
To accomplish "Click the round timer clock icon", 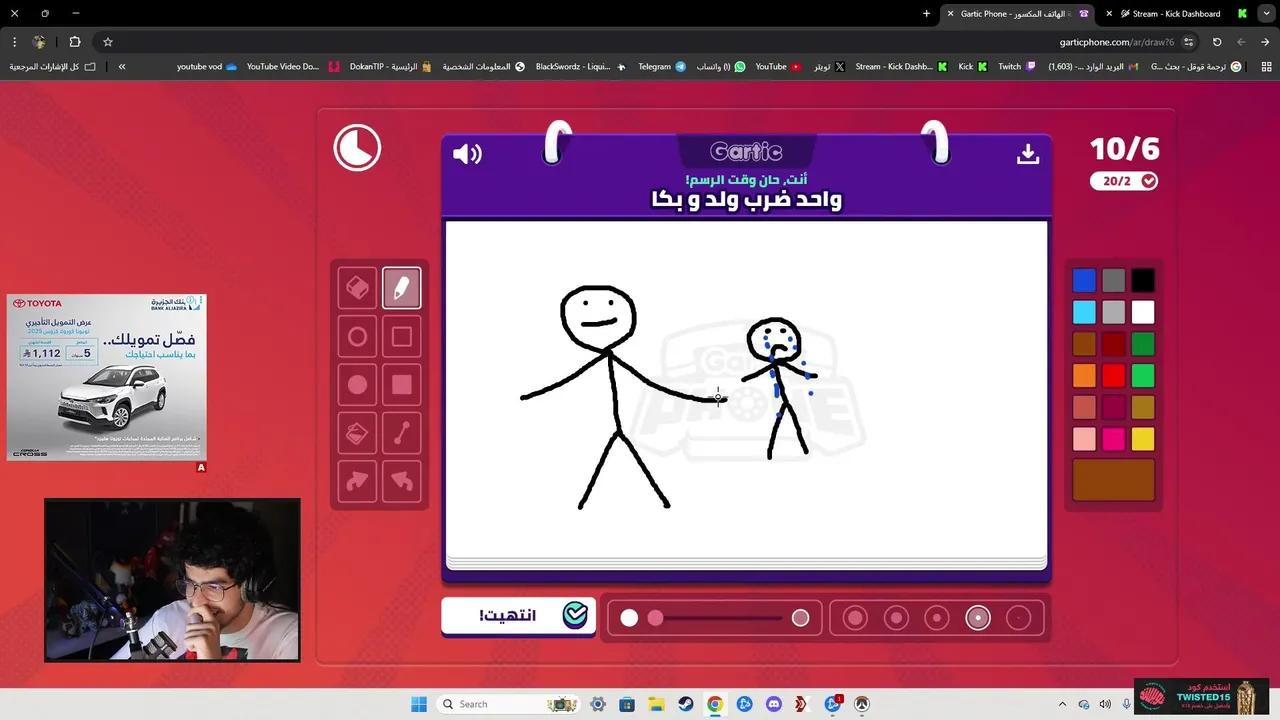I will (x=357, y=148).
